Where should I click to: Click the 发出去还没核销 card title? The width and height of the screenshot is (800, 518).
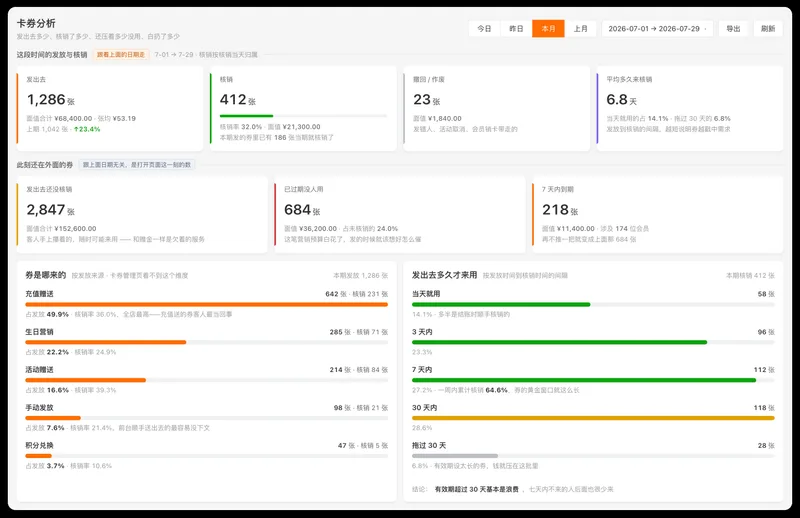pos(49,189)
